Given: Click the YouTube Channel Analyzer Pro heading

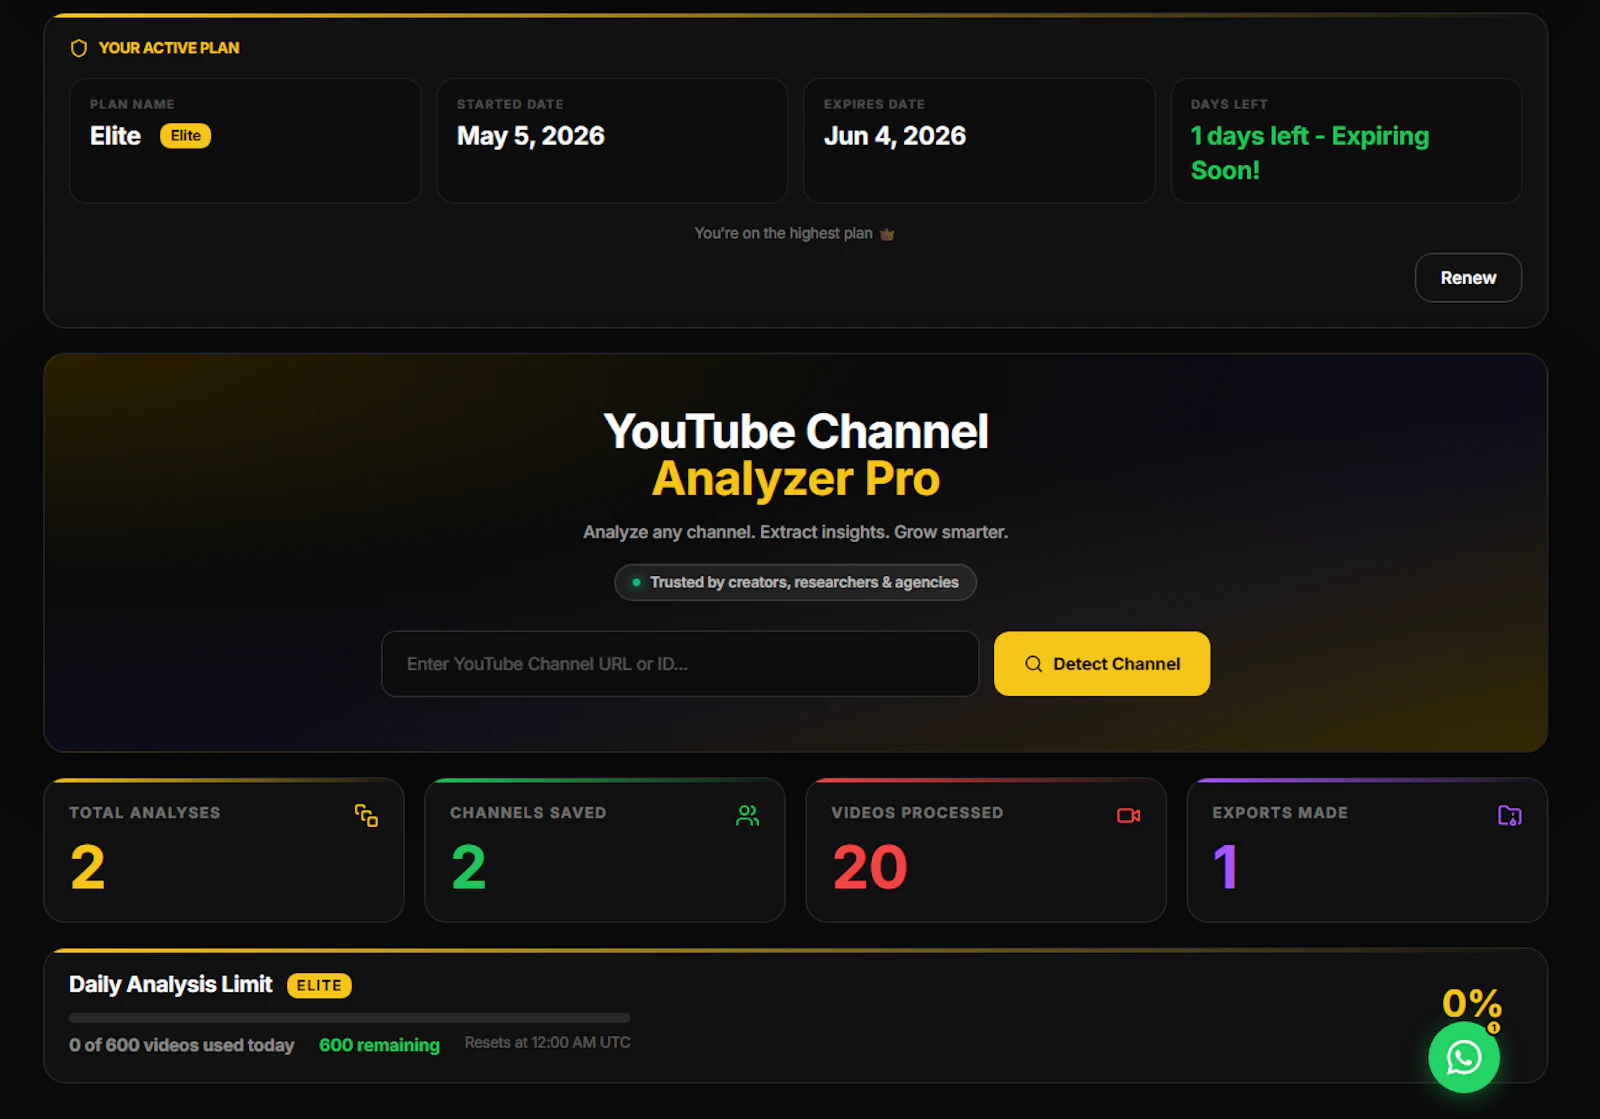Looking at the screenshot, I should click(x=796, y=455).
